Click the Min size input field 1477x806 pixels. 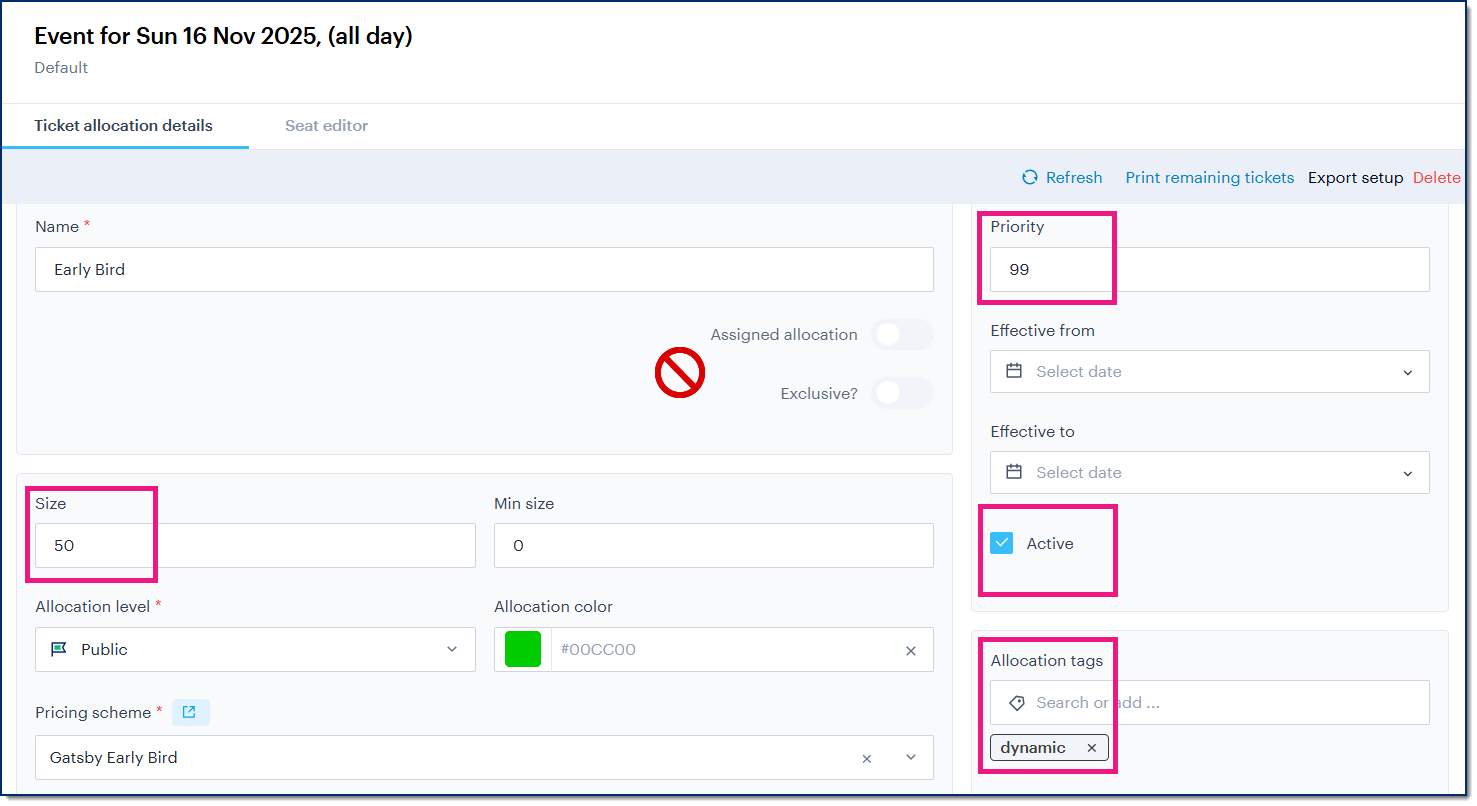point(714,546)
